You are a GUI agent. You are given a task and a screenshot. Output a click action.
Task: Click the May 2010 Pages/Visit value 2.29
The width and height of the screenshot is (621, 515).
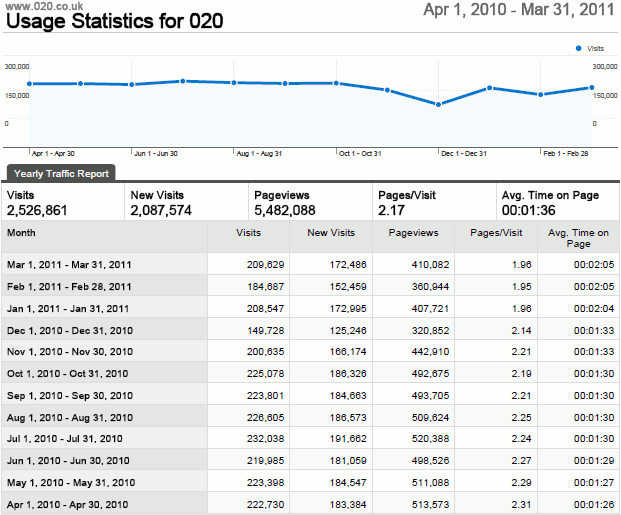pyautogui.click(x=521, y=483)
